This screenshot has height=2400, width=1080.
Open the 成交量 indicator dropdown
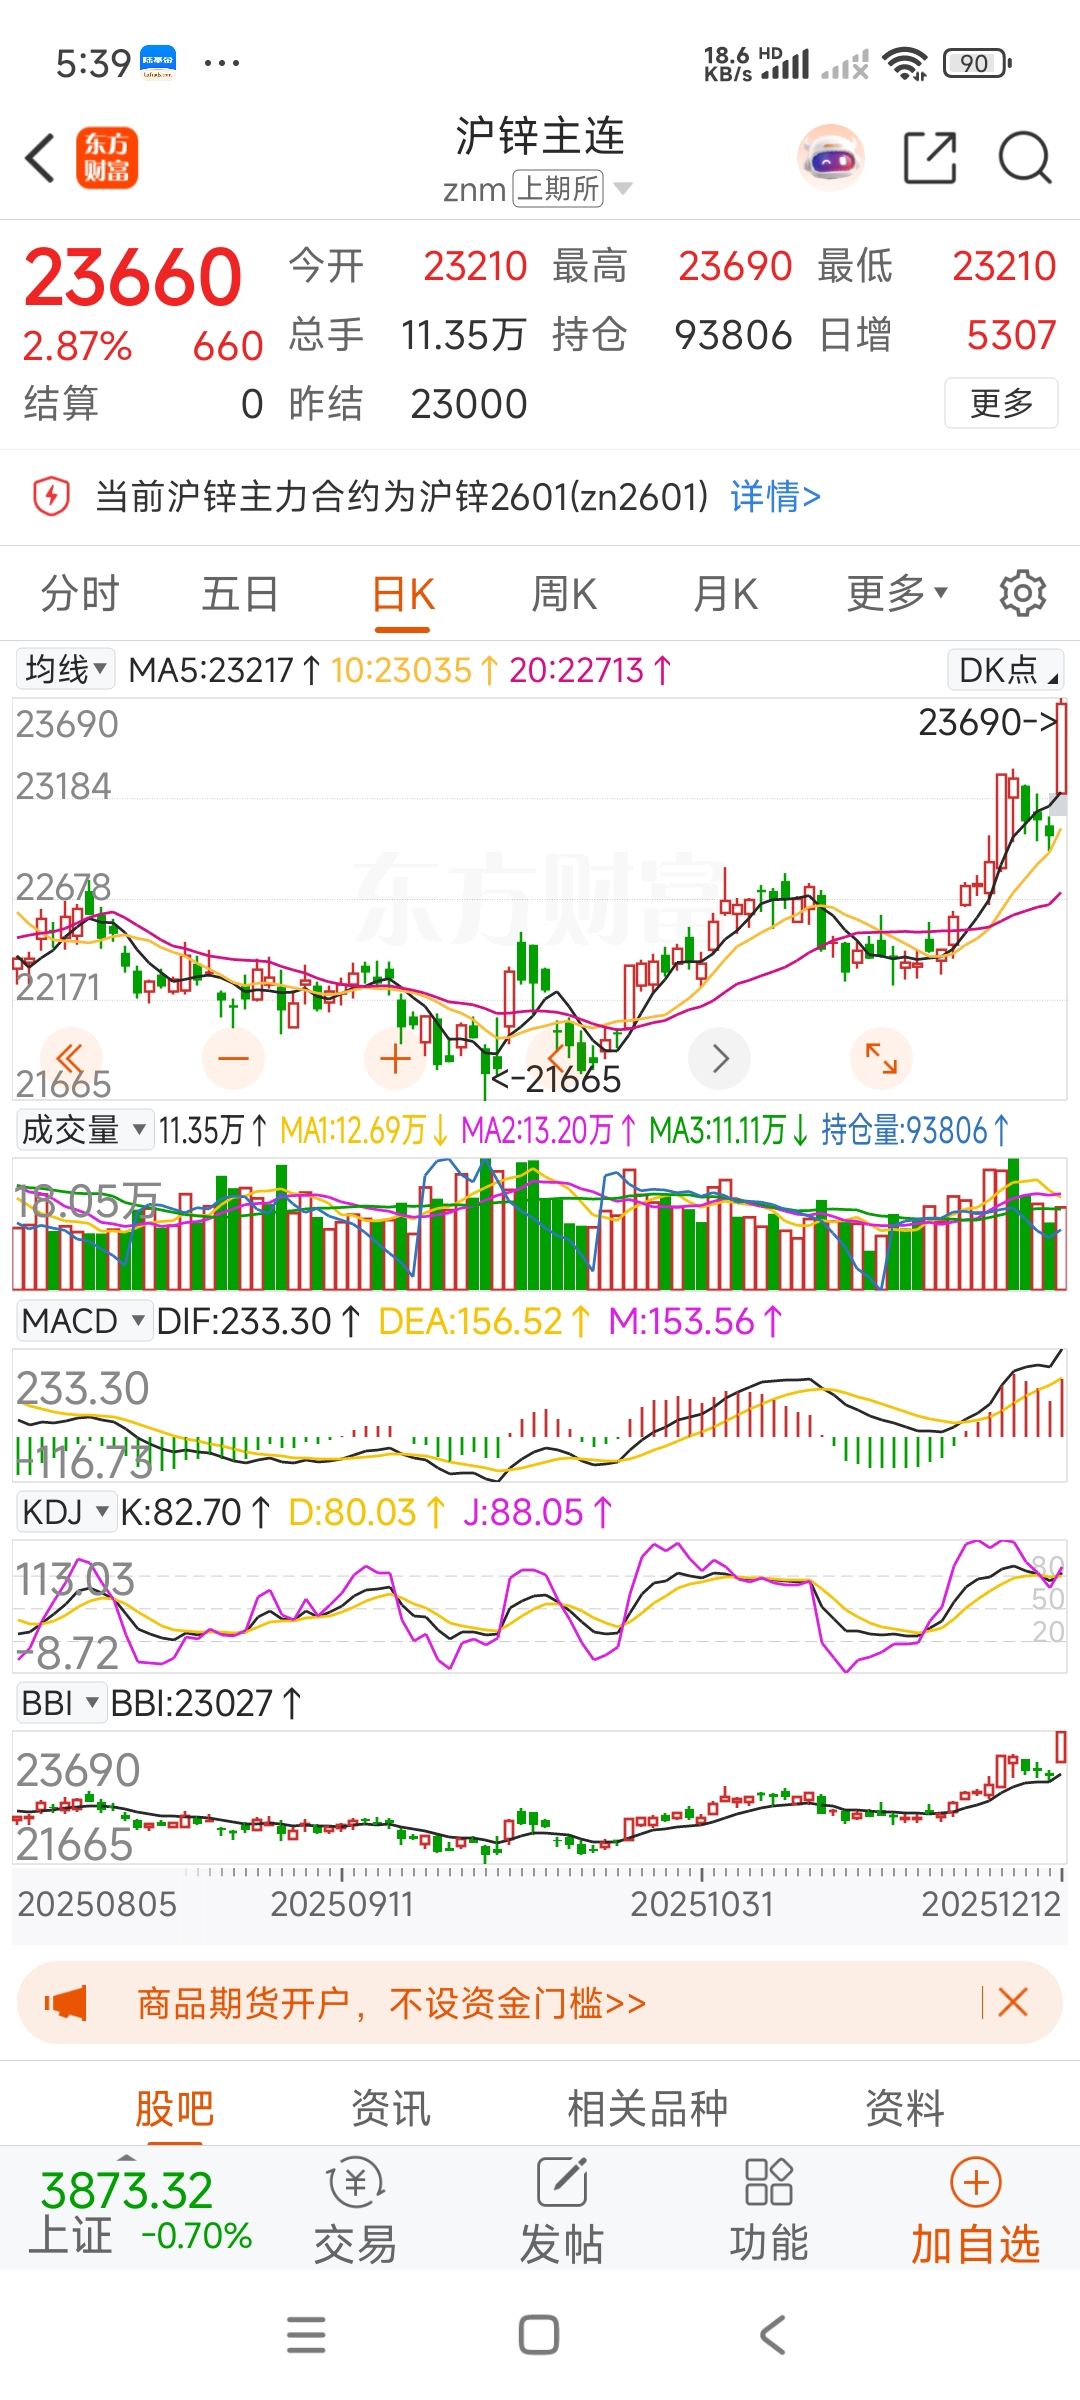(84, 1130)
